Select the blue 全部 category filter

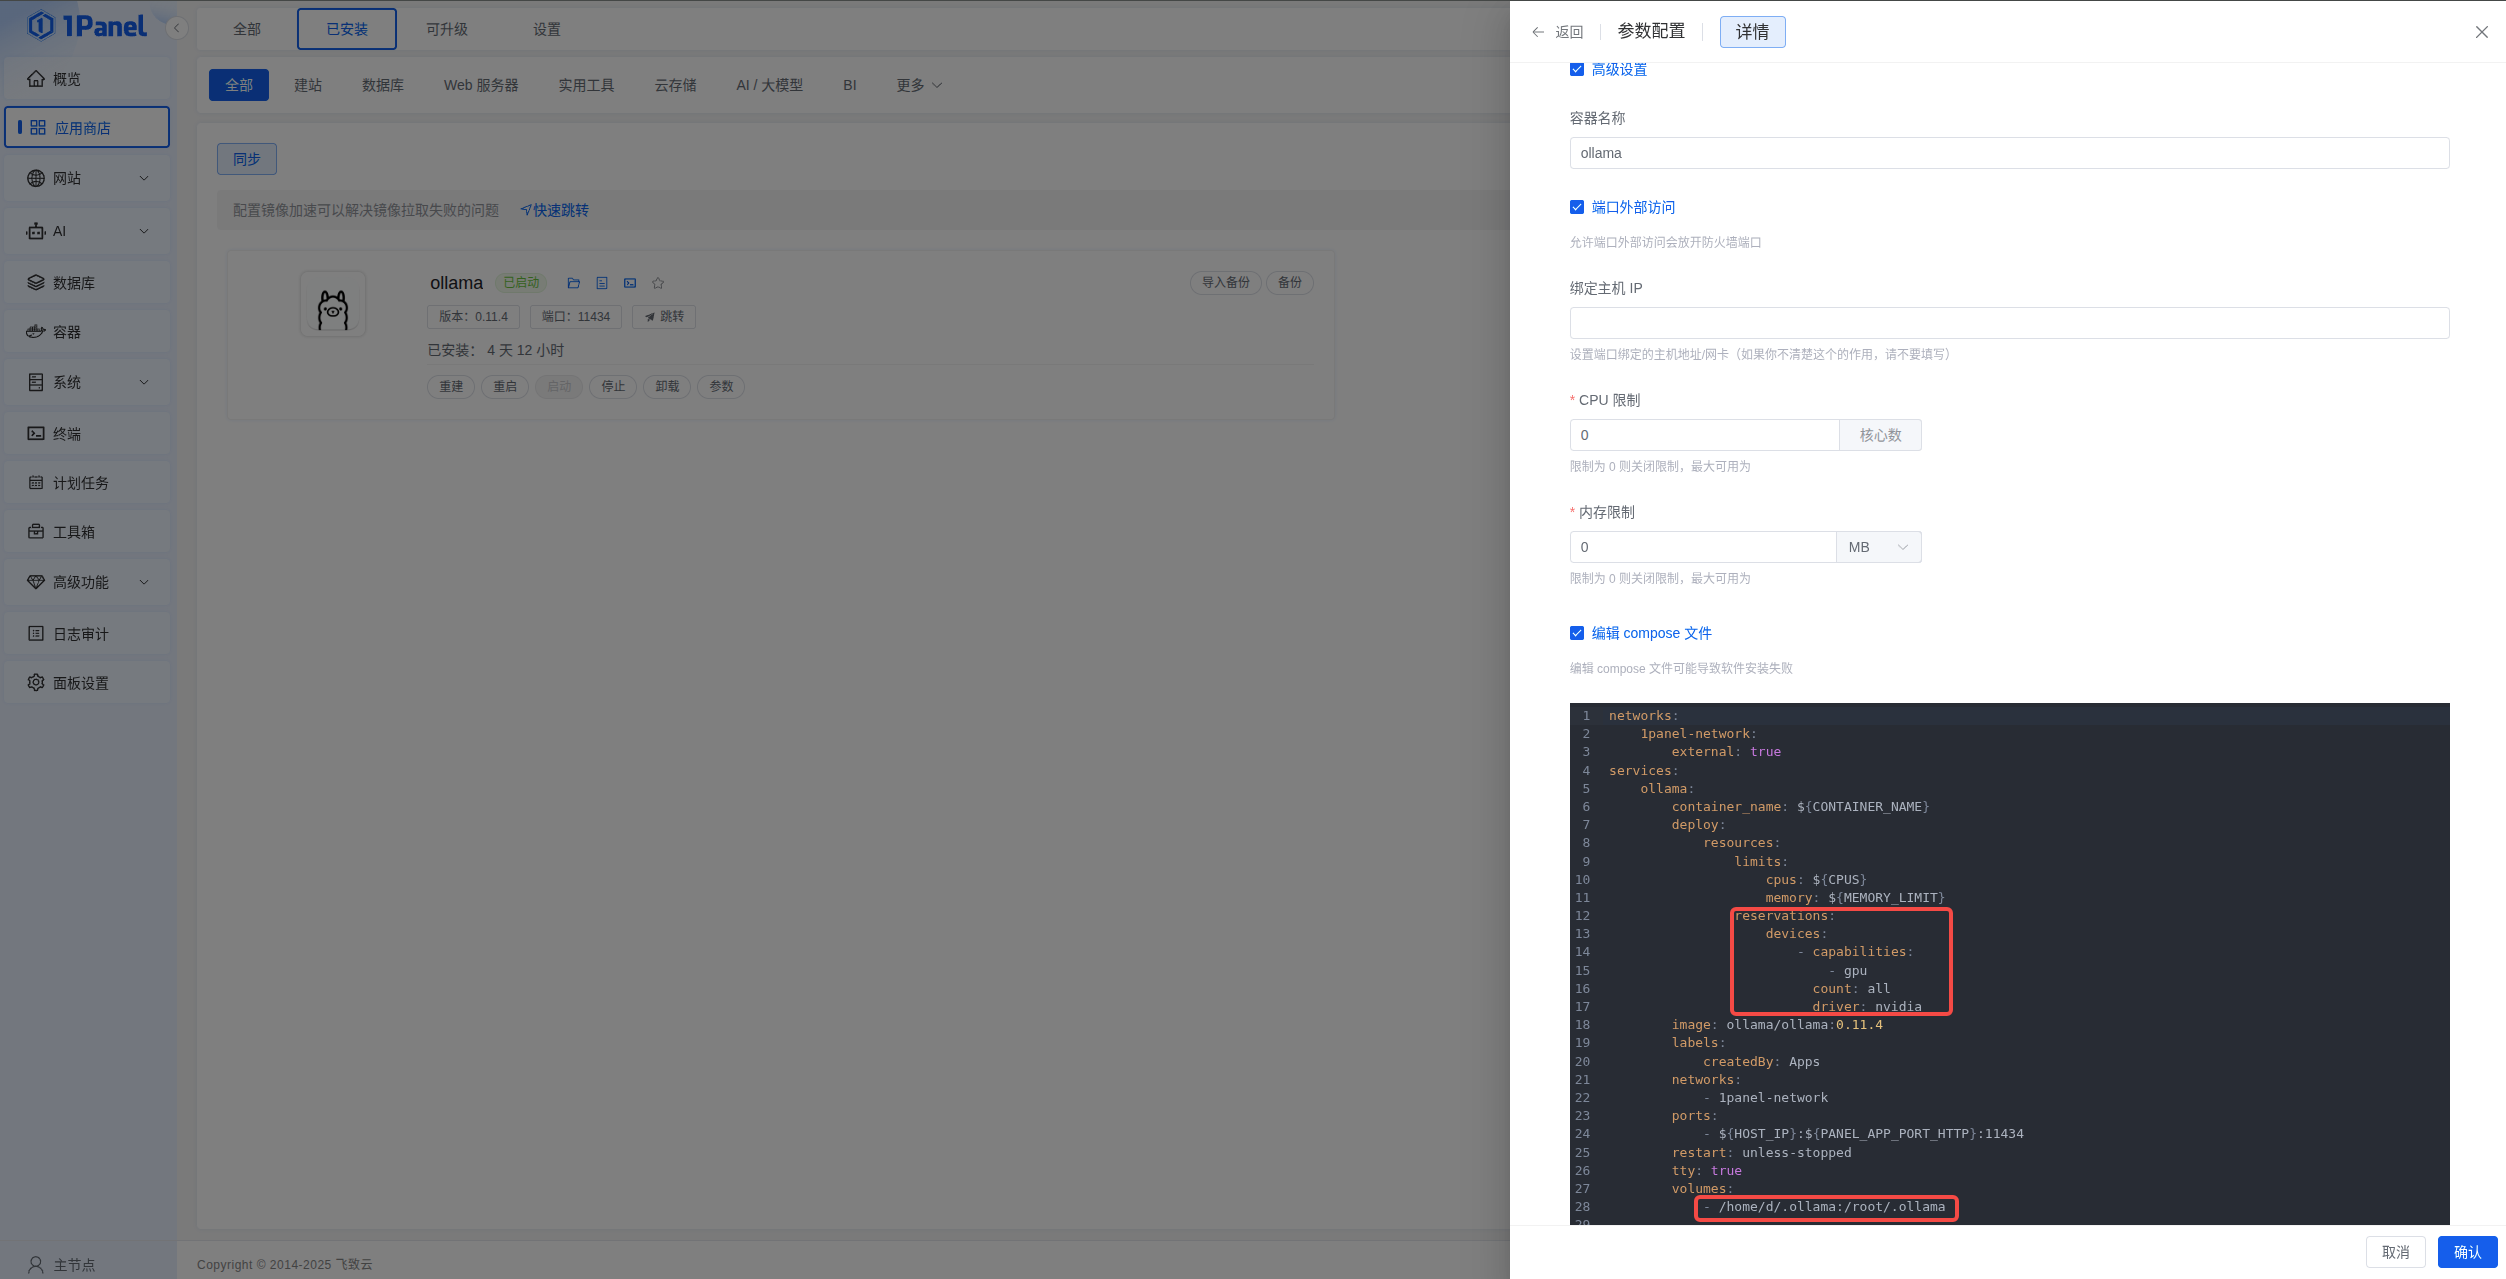239,85
